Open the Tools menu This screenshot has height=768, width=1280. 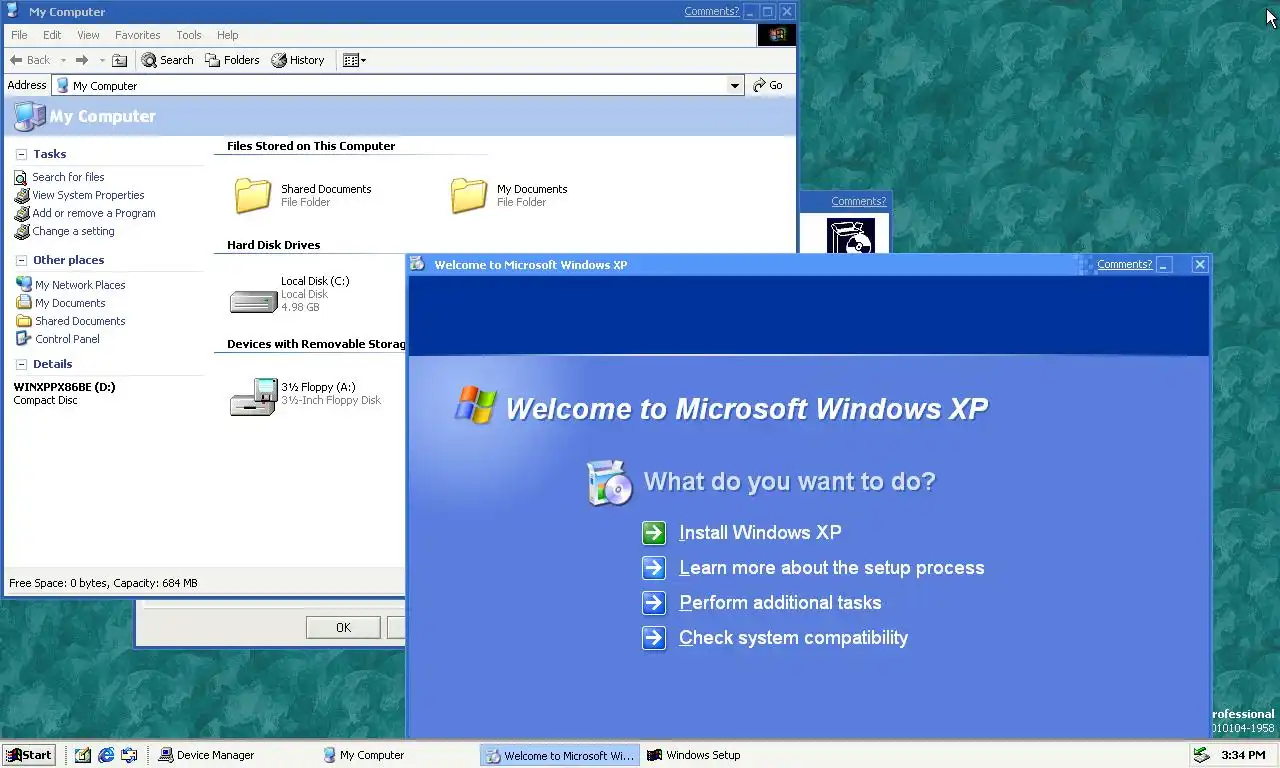(x=189, y=35)
